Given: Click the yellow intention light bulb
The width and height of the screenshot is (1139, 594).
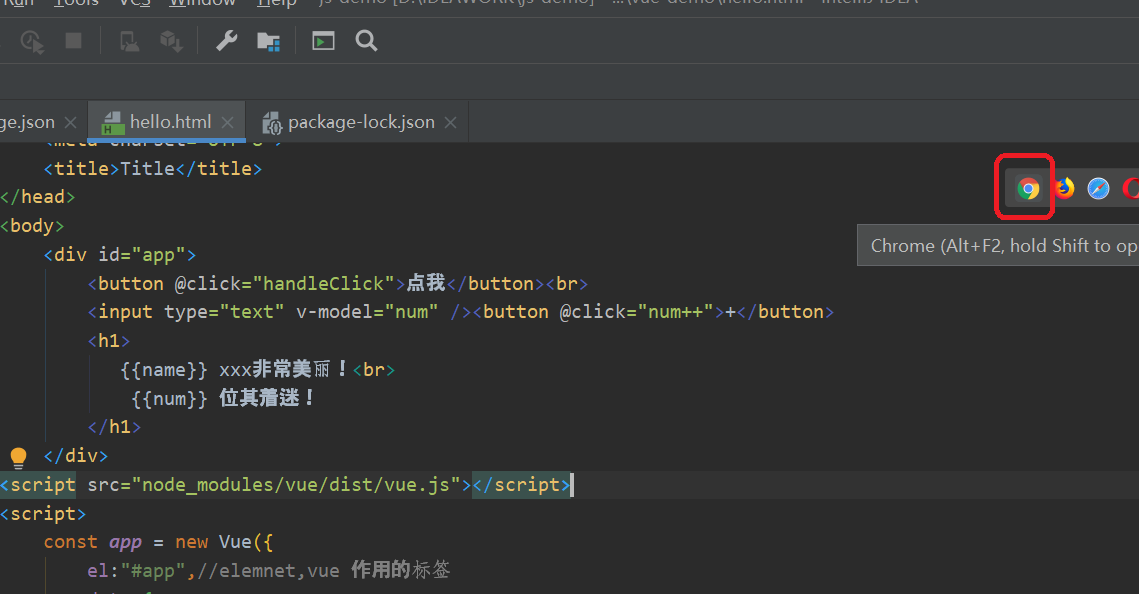Looking at the screenshot, I should pos(18,457).
